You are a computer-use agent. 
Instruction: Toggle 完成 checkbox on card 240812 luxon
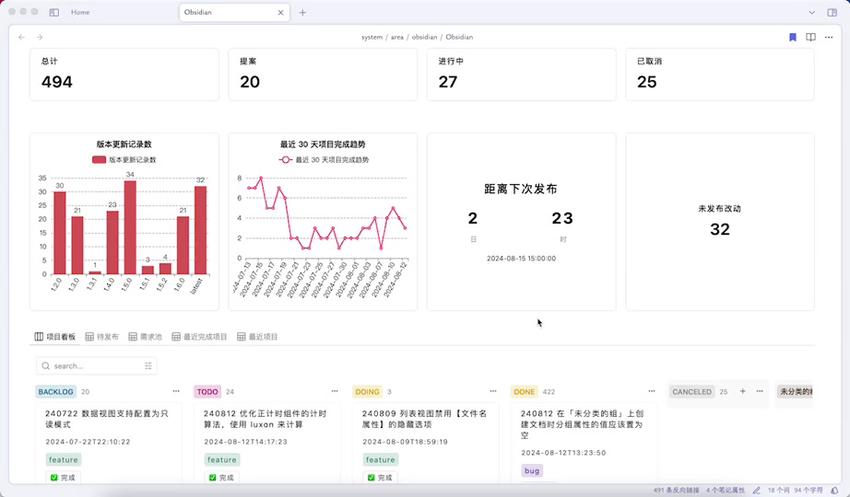(x=212, y=478)
